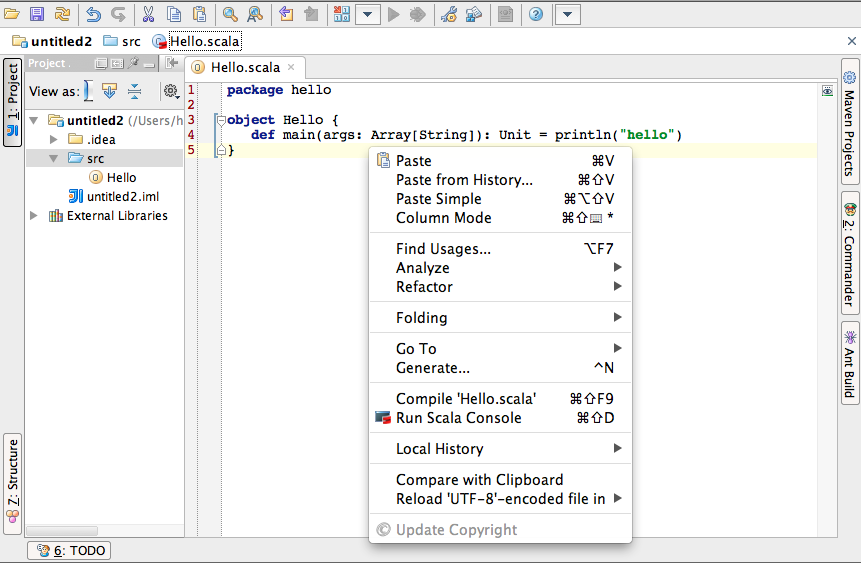861x563 pixels.
Task: Expand the External Libraries node
Action: [34, 216]
